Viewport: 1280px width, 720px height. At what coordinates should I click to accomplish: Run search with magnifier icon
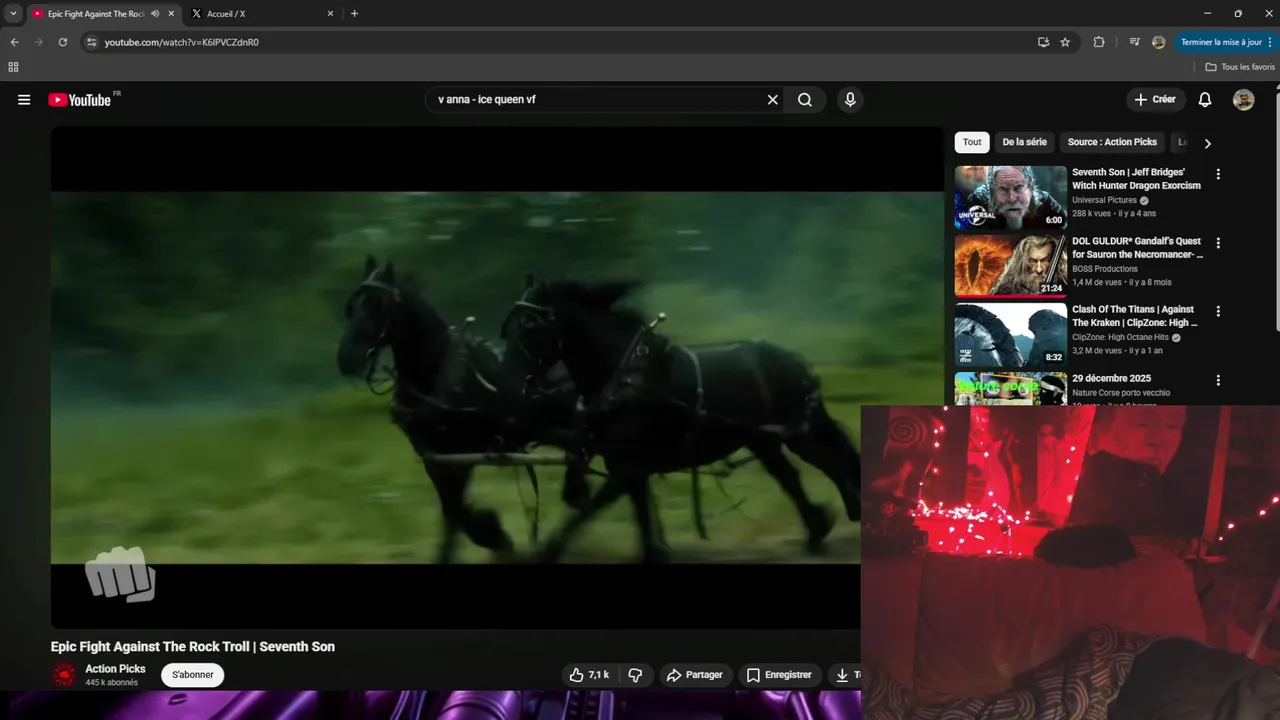(805, 100)
